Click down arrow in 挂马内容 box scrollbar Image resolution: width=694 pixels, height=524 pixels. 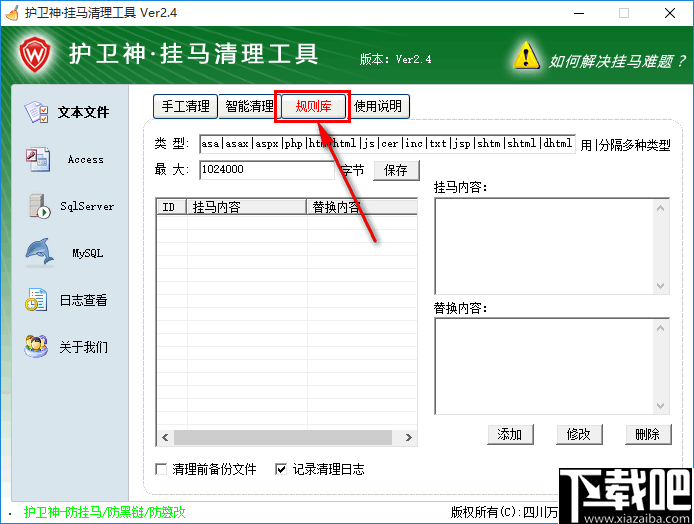click(660, 285)
